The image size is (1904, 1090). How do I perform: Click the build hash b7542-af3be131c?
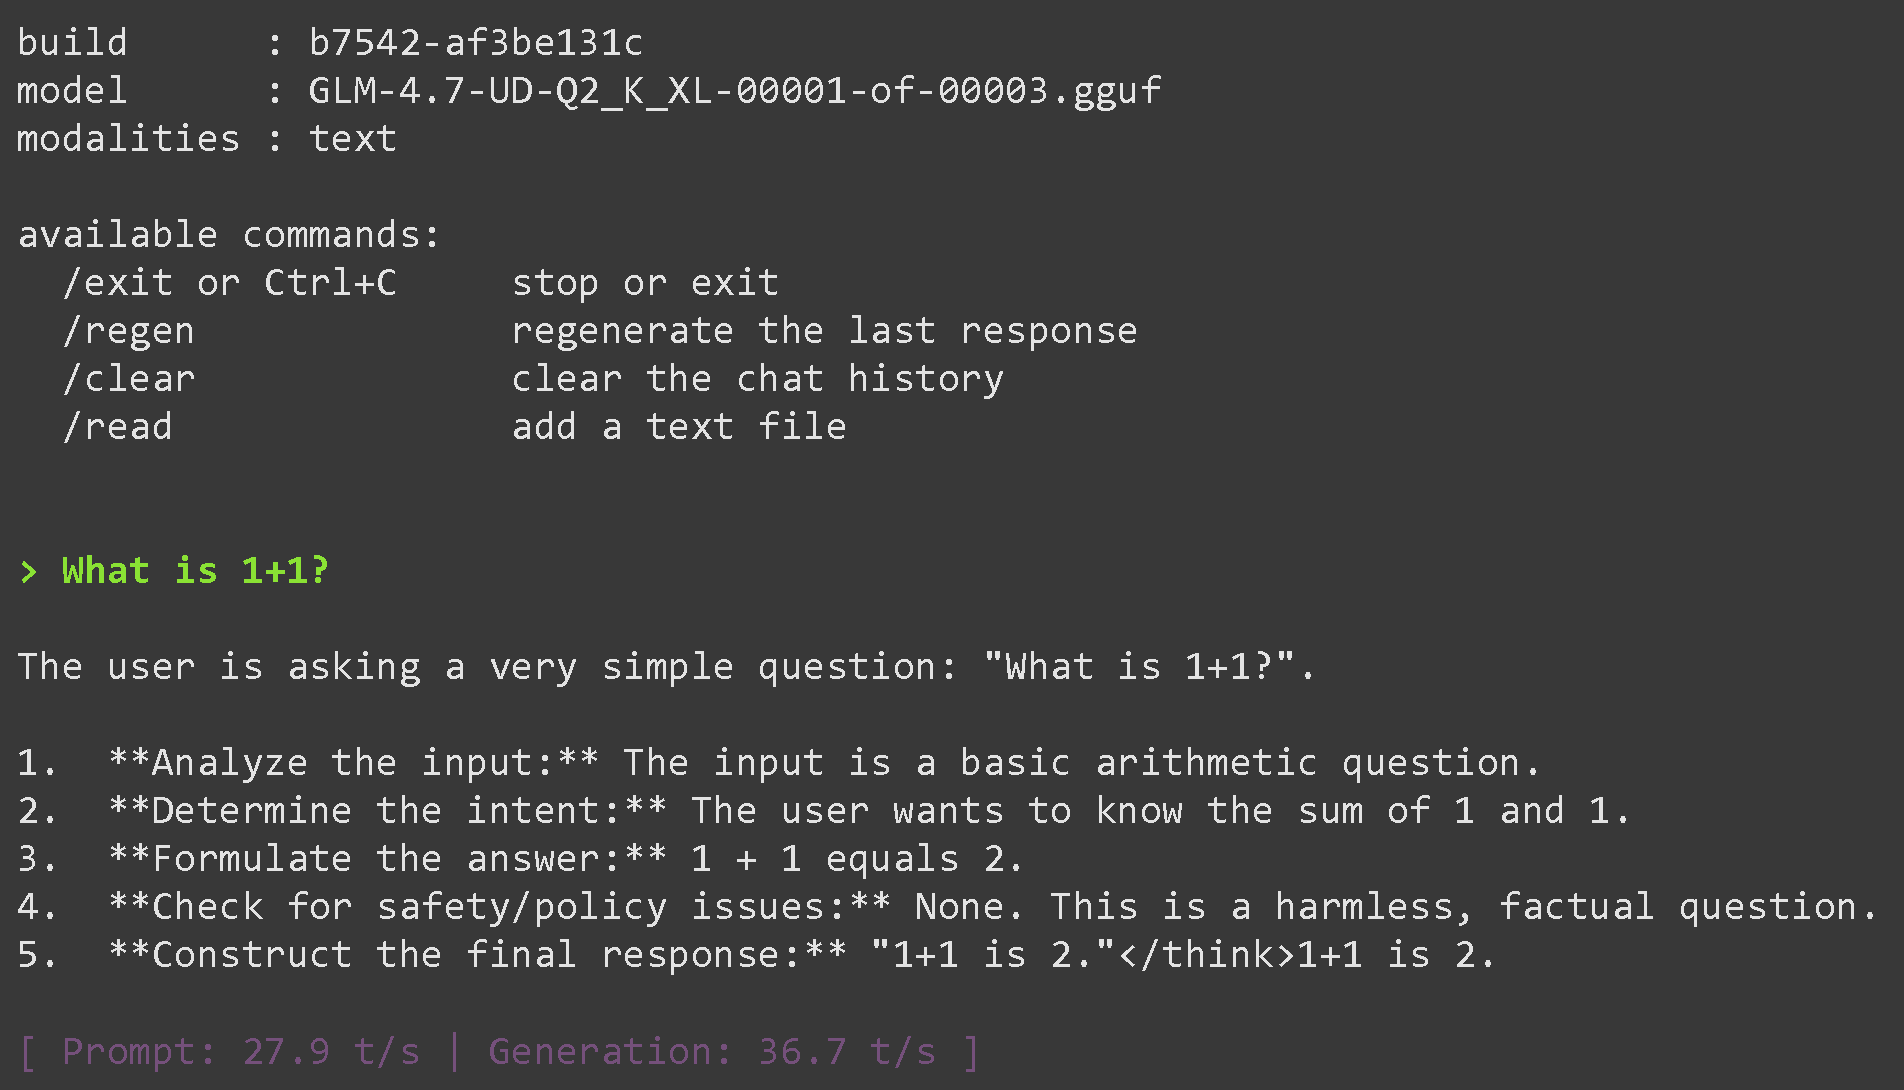click(x=475, y=43)
